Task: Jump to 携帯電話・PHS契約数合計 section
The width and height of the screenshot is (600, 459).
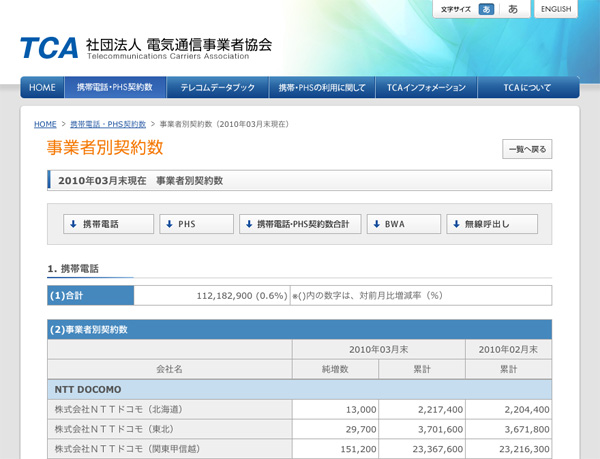Action: [x=300, y=224]
